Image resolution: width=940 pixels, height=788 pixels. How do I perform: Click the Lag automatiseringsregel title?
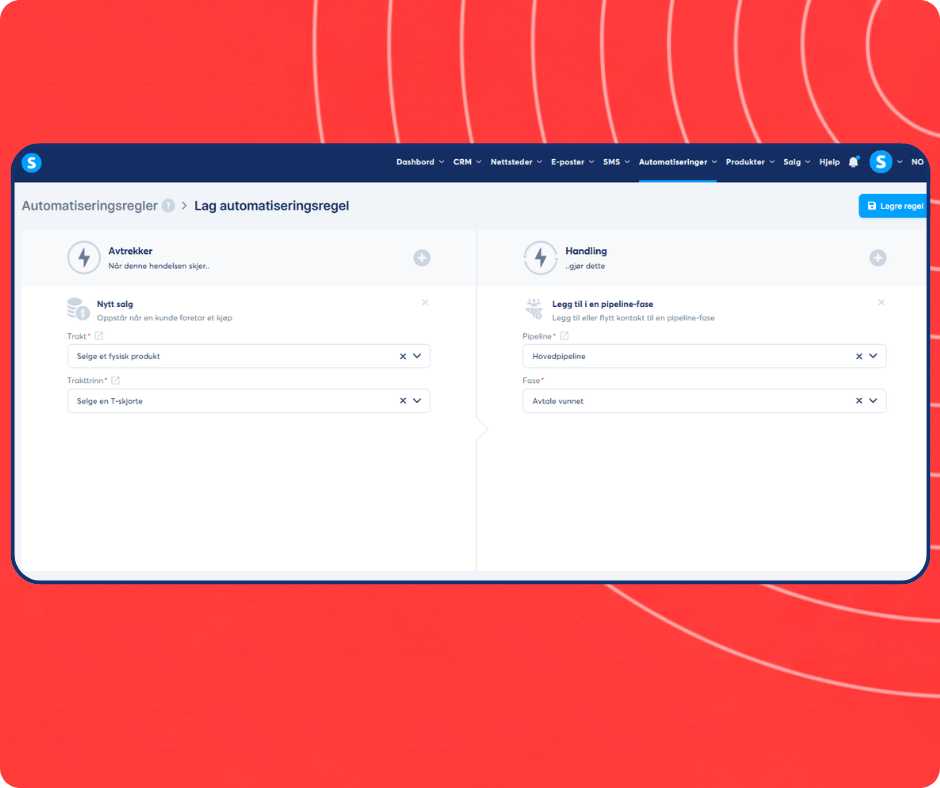point(272,206)
